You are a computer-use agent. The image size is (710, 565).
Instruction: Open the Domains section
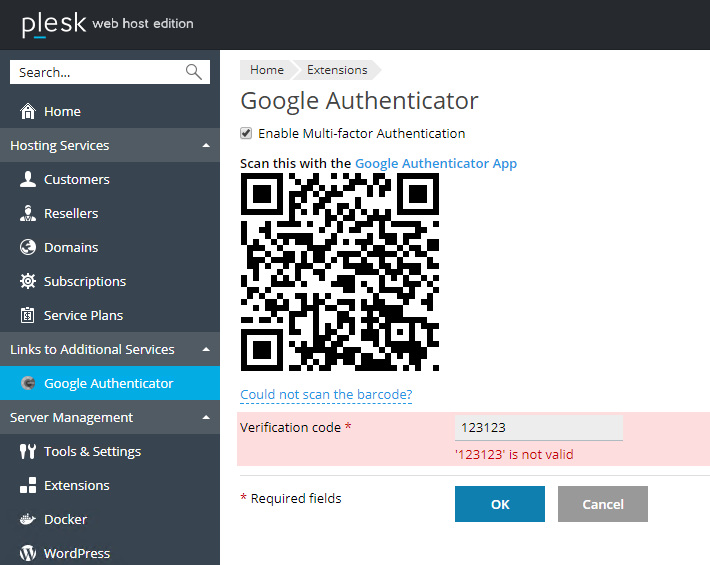point(110,247)
